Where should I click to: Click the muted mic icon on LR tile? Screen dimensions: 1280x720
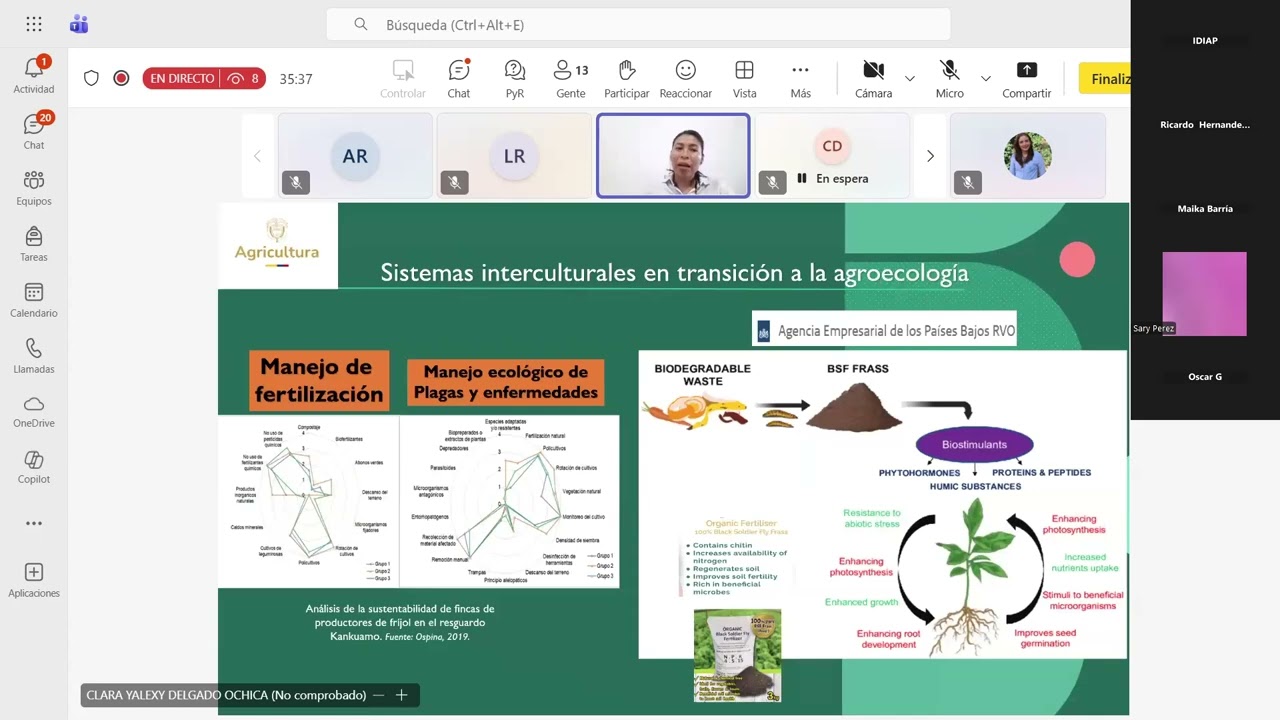tap(454, 182)
